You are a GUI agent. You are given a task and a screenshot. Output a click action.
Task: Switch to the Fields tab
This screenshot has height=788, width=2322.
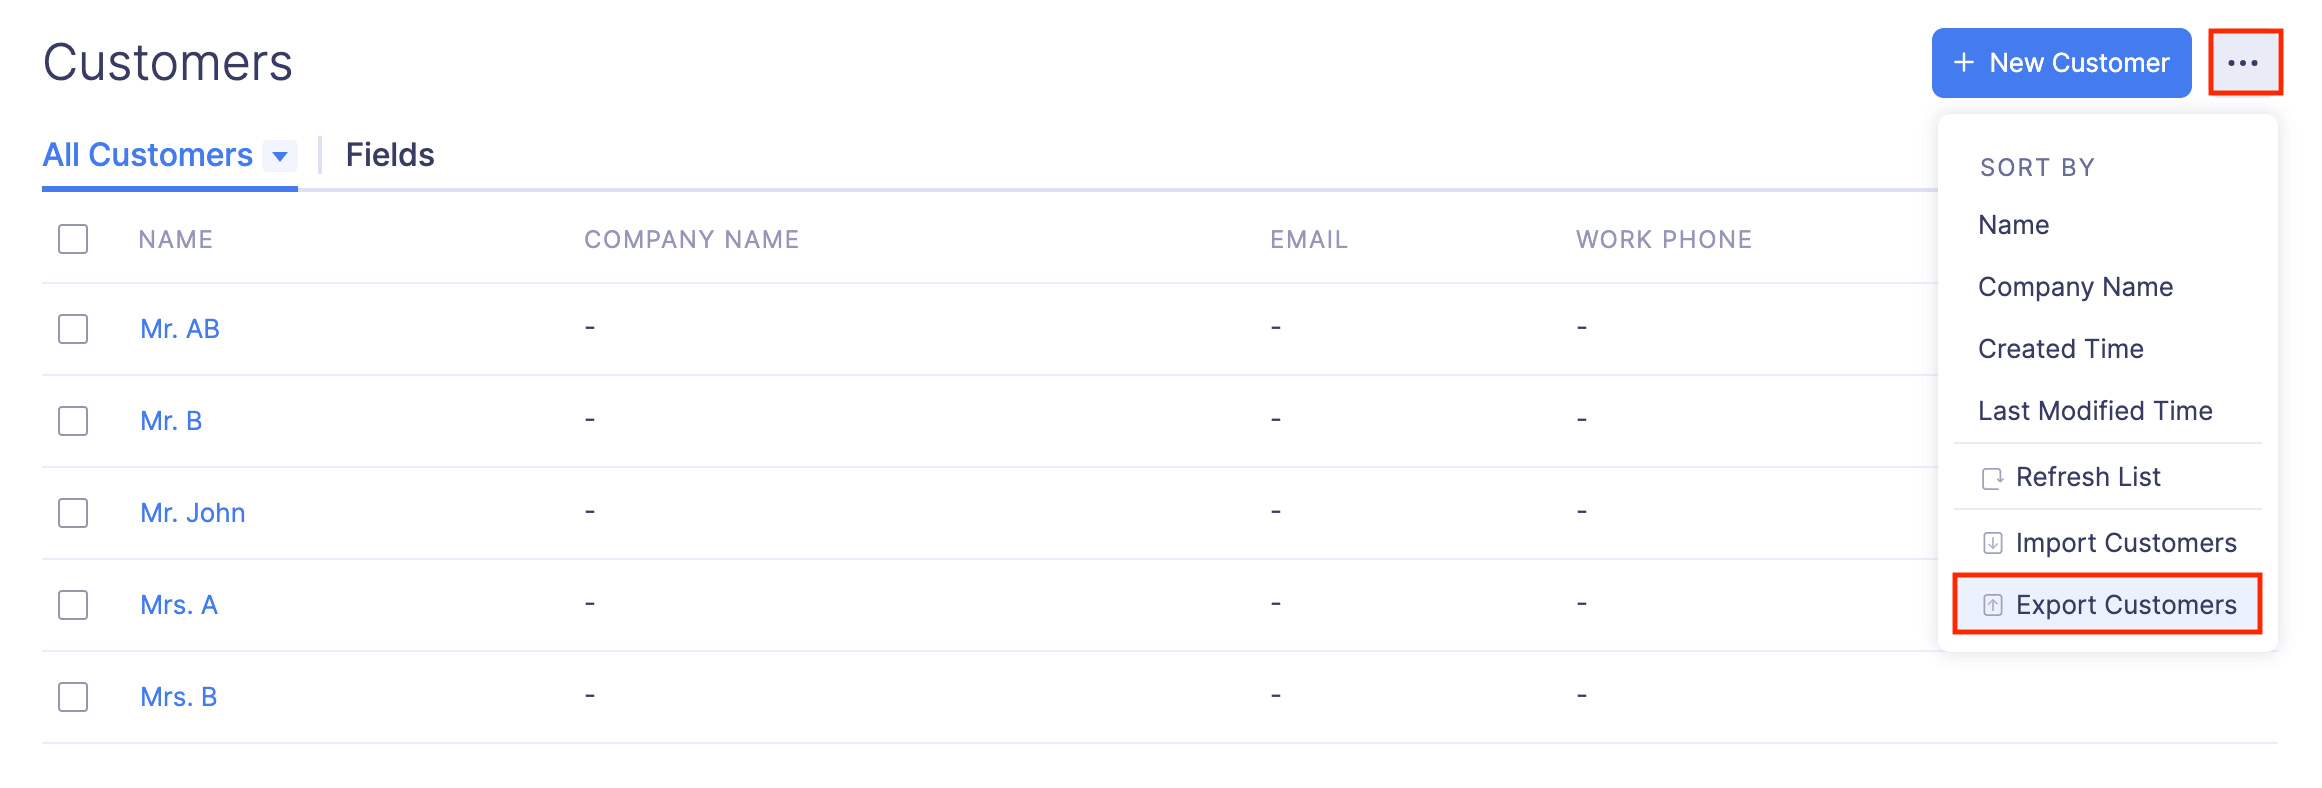(x=389, y=156)
